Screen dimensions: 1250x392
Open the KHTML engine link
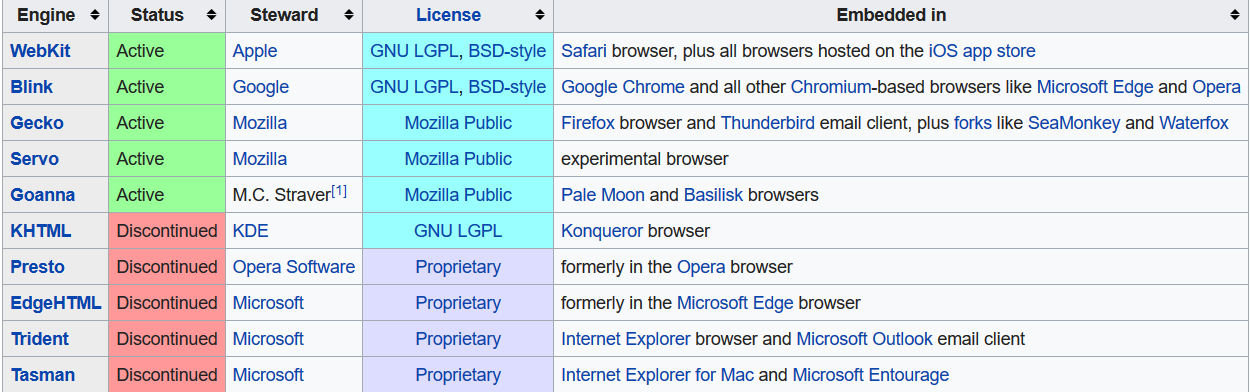tap(41, 231)
